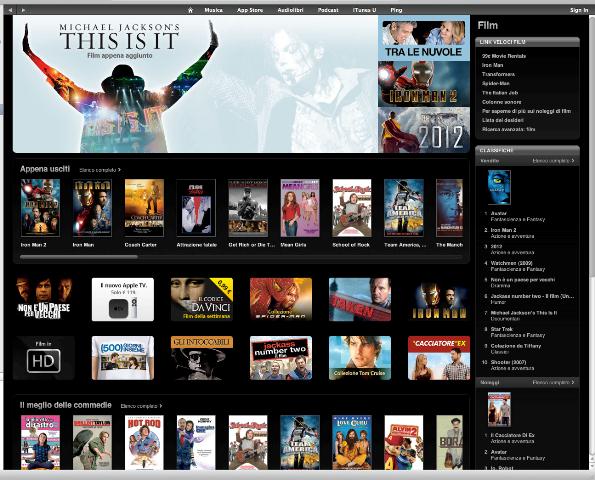This screenshot has width=595, height=480.
Task: Open the 2012 side banner
Action: (x=424, y=130)
